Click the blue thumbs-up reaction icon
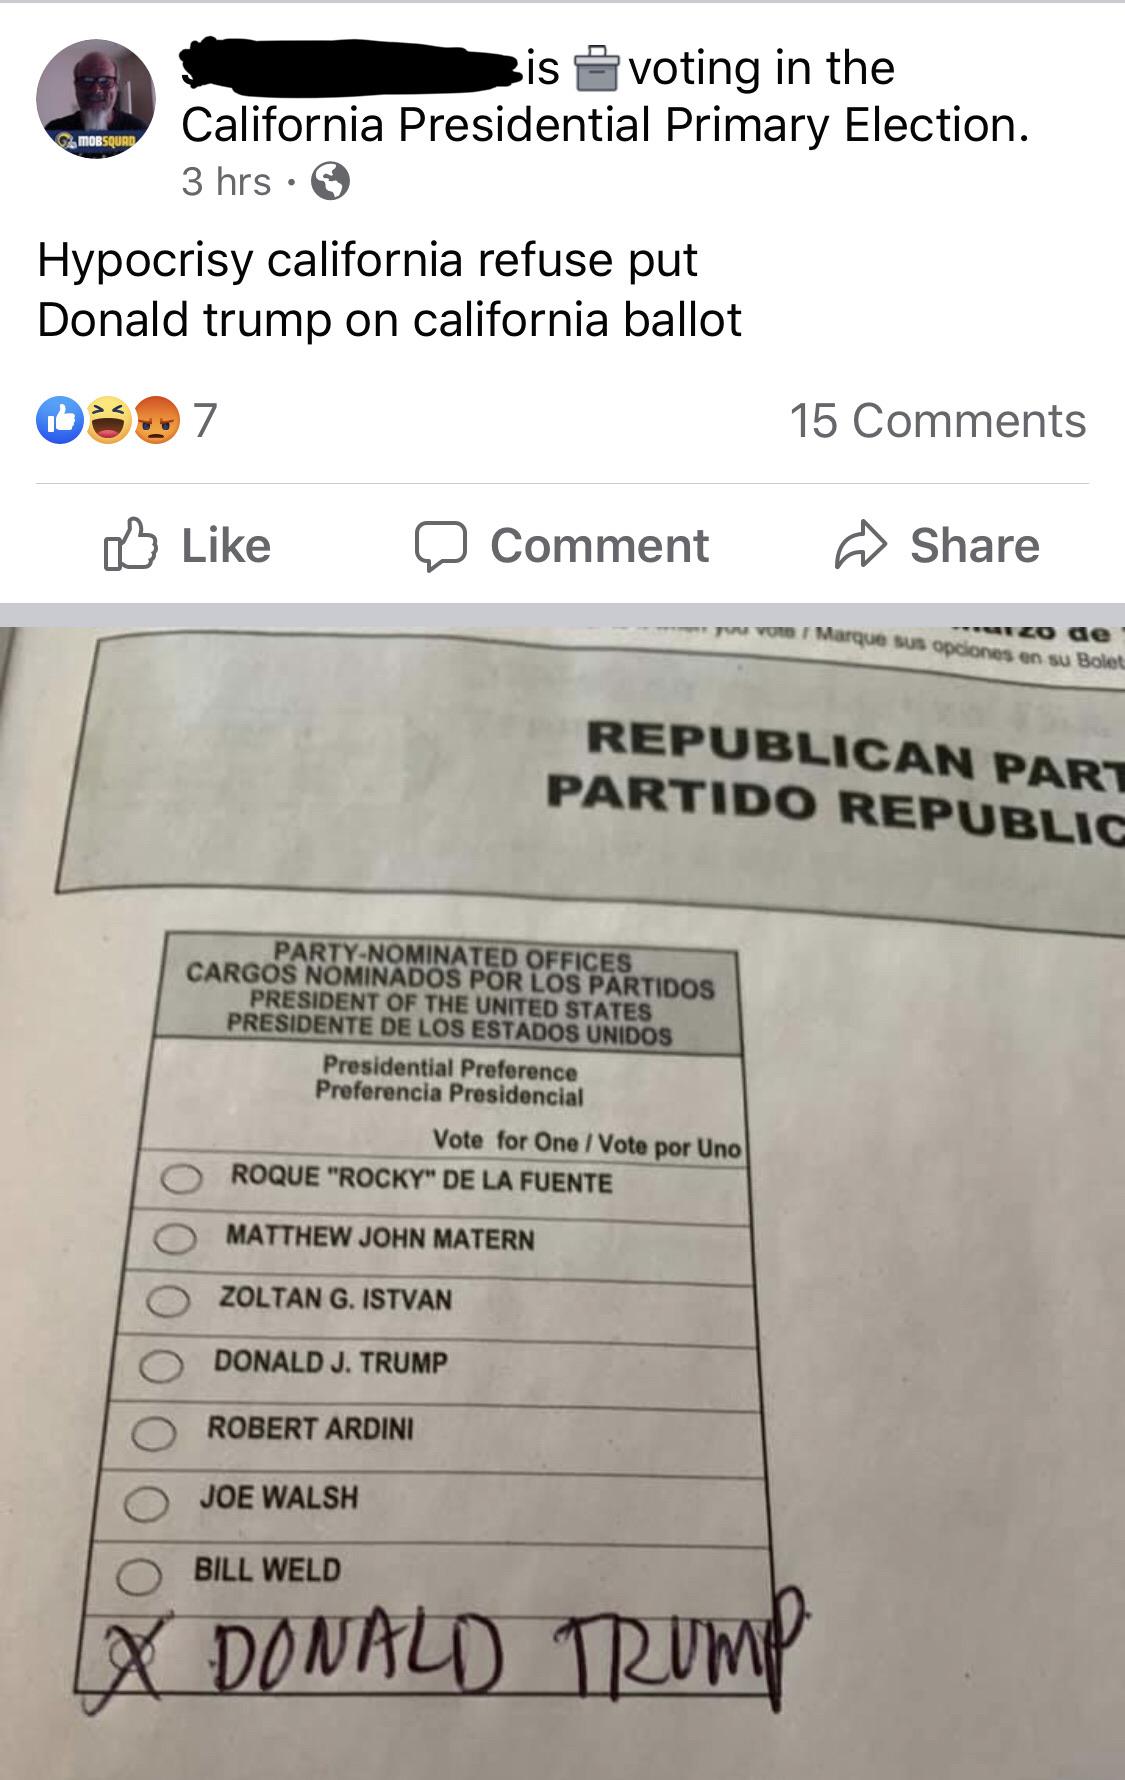Image resolution: width=1125 pixels, height=1780 pixels. tap(59, 420)
